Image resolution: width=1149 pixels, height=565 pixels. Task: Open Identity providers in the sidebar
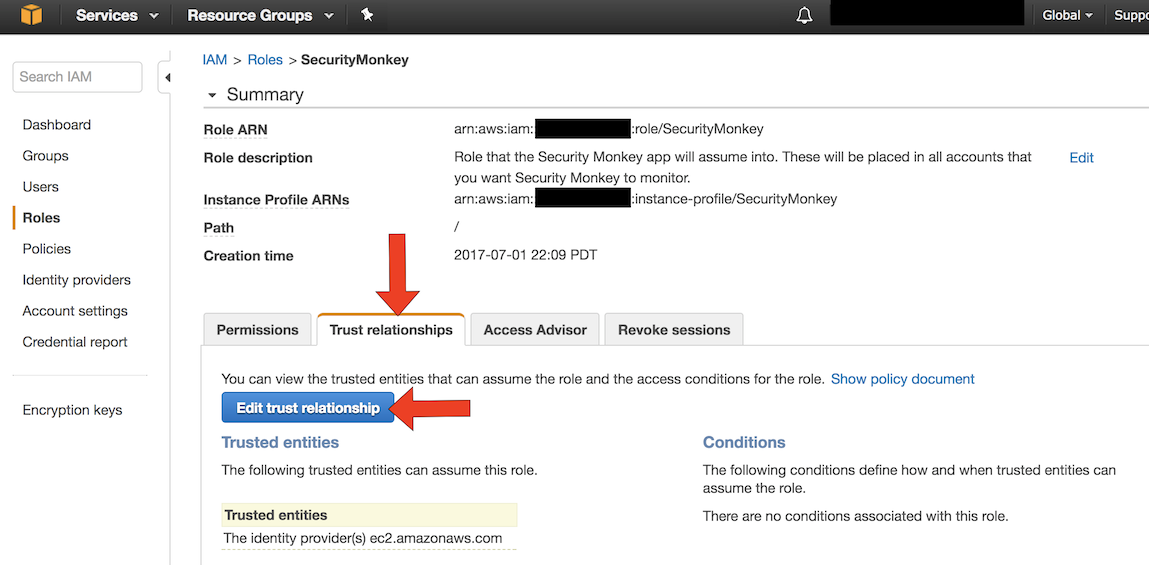coord(76,280)
